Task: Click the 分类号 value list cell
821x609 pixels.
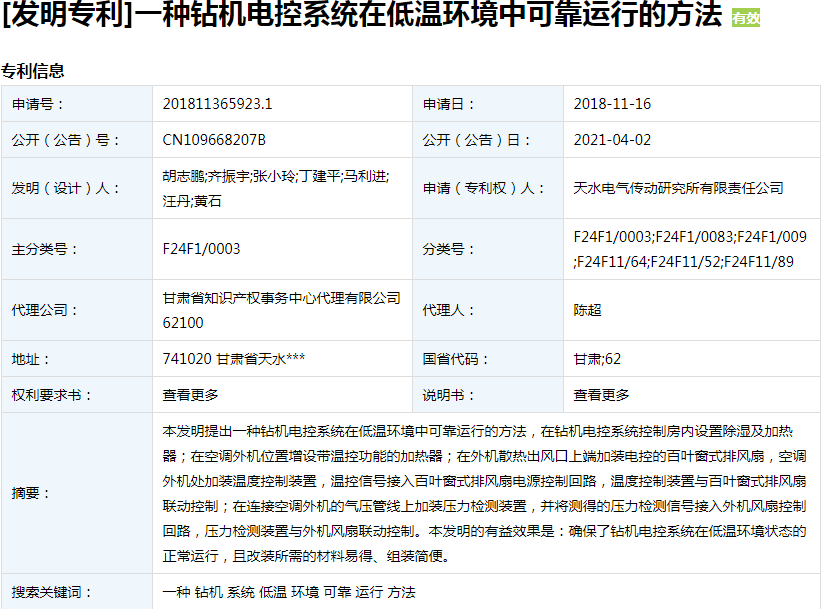Action: tap(690, 249)
